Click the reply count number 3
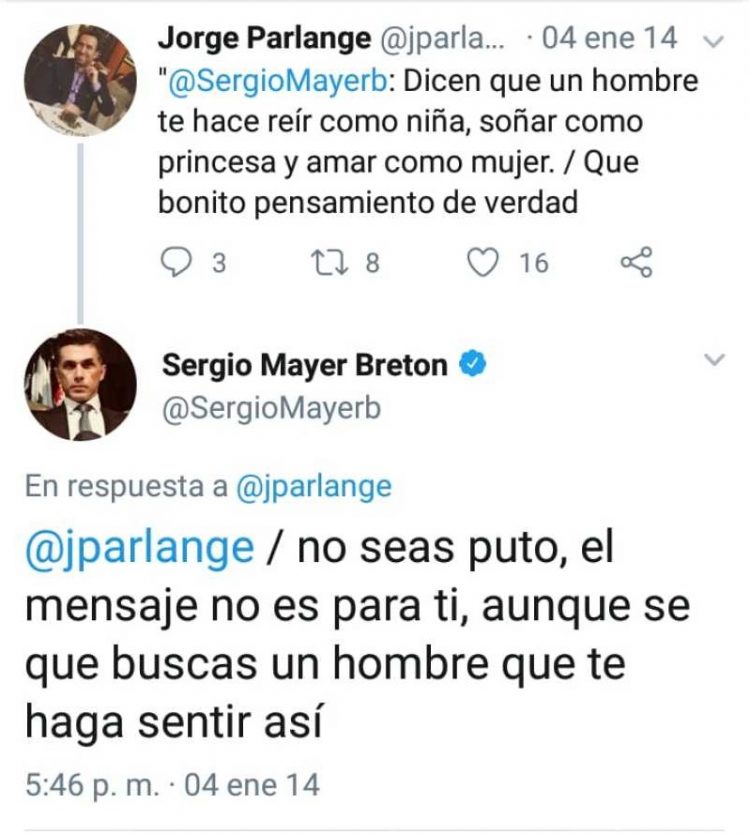 [219, 263]
